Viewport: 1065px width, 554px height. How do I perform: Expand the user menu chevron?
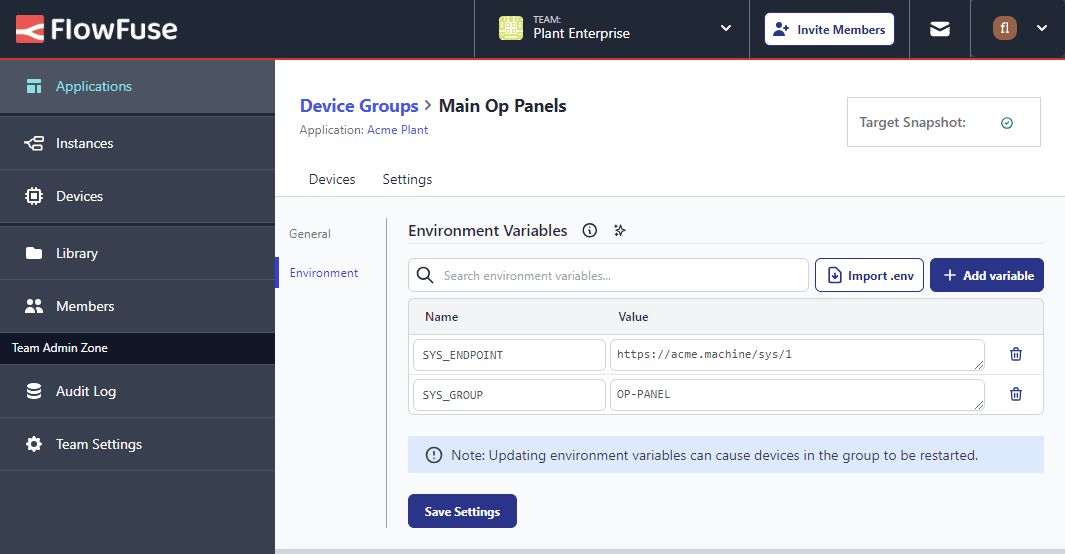[1041, 29]
